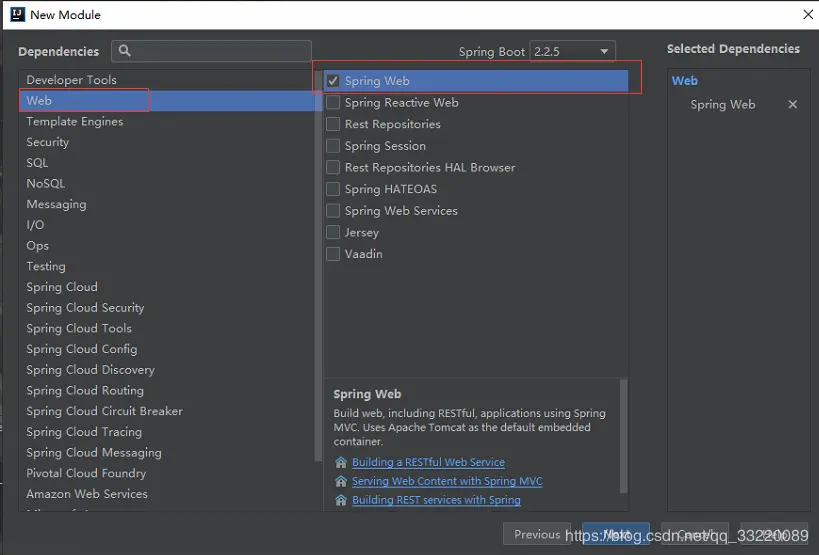Click the IntelliJ logo in title bar
Viewport: 819px width, 555px height.
pos(17,14)
